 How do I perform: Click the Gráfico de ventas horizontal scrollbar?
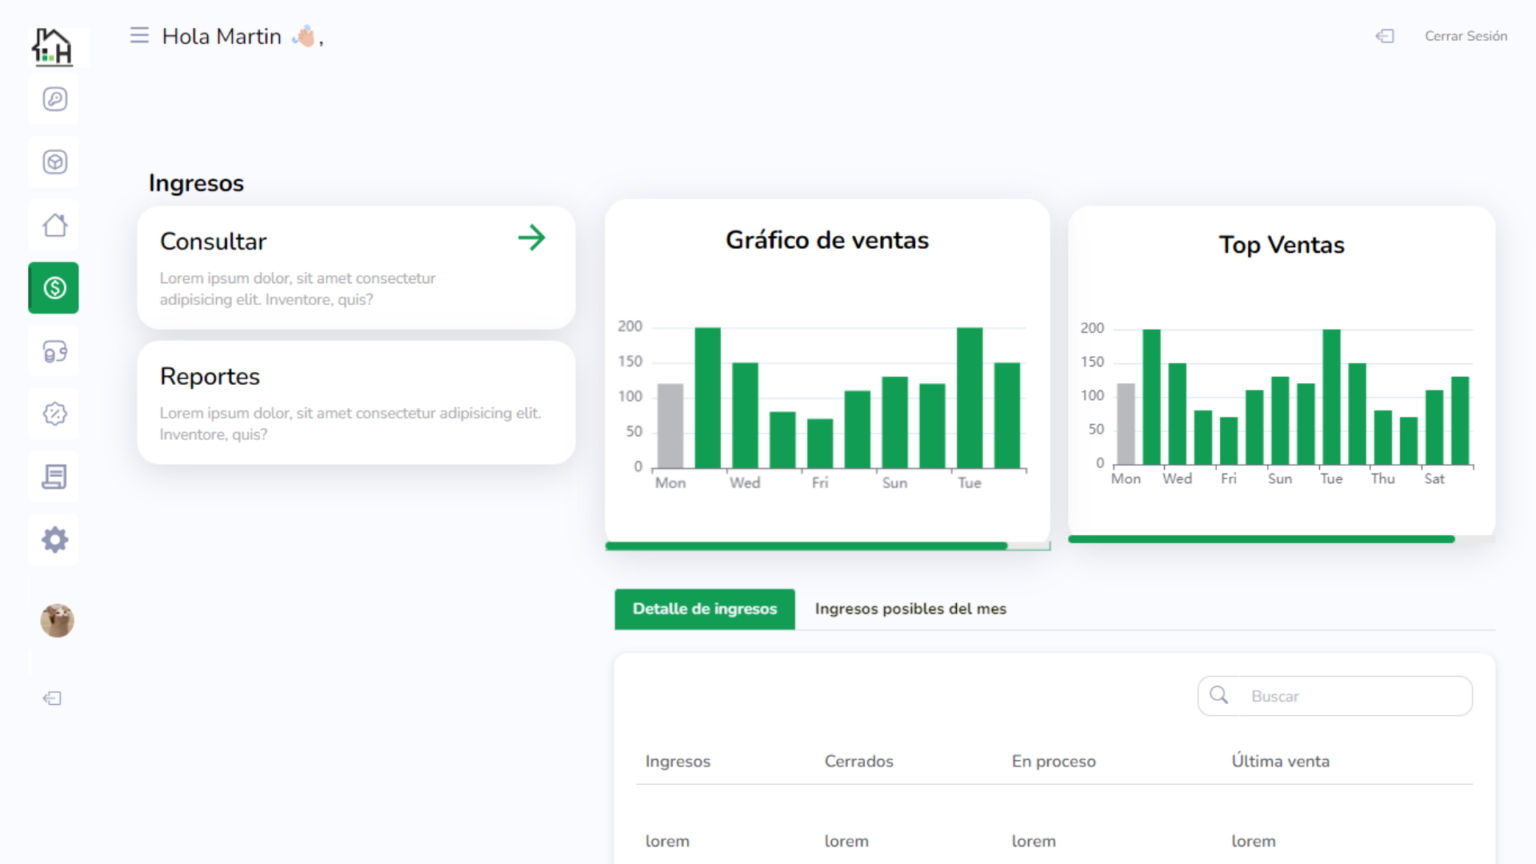[x=806, y=546]
